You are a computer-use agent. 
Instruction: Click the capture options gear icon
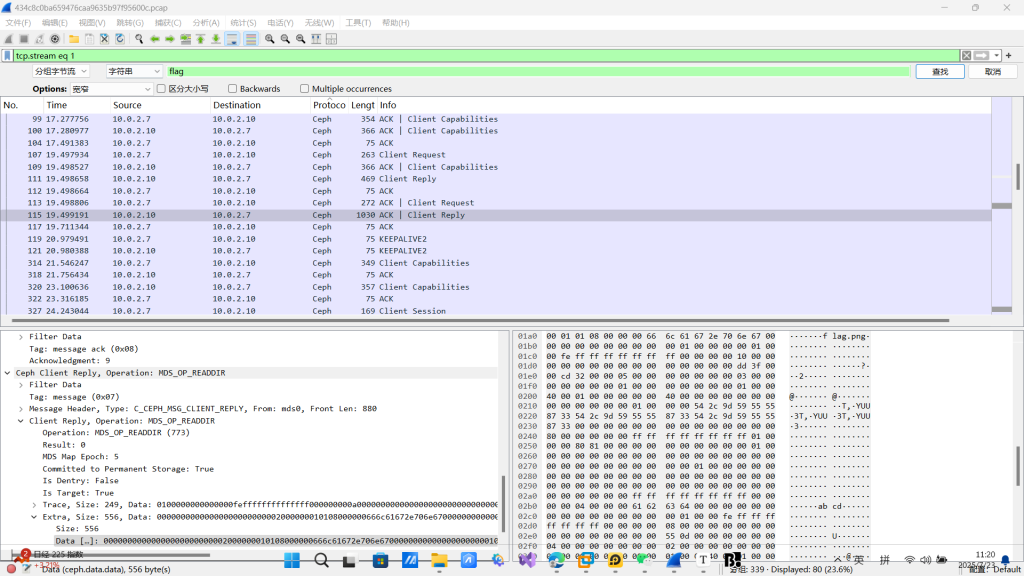(x=55, y=39)
